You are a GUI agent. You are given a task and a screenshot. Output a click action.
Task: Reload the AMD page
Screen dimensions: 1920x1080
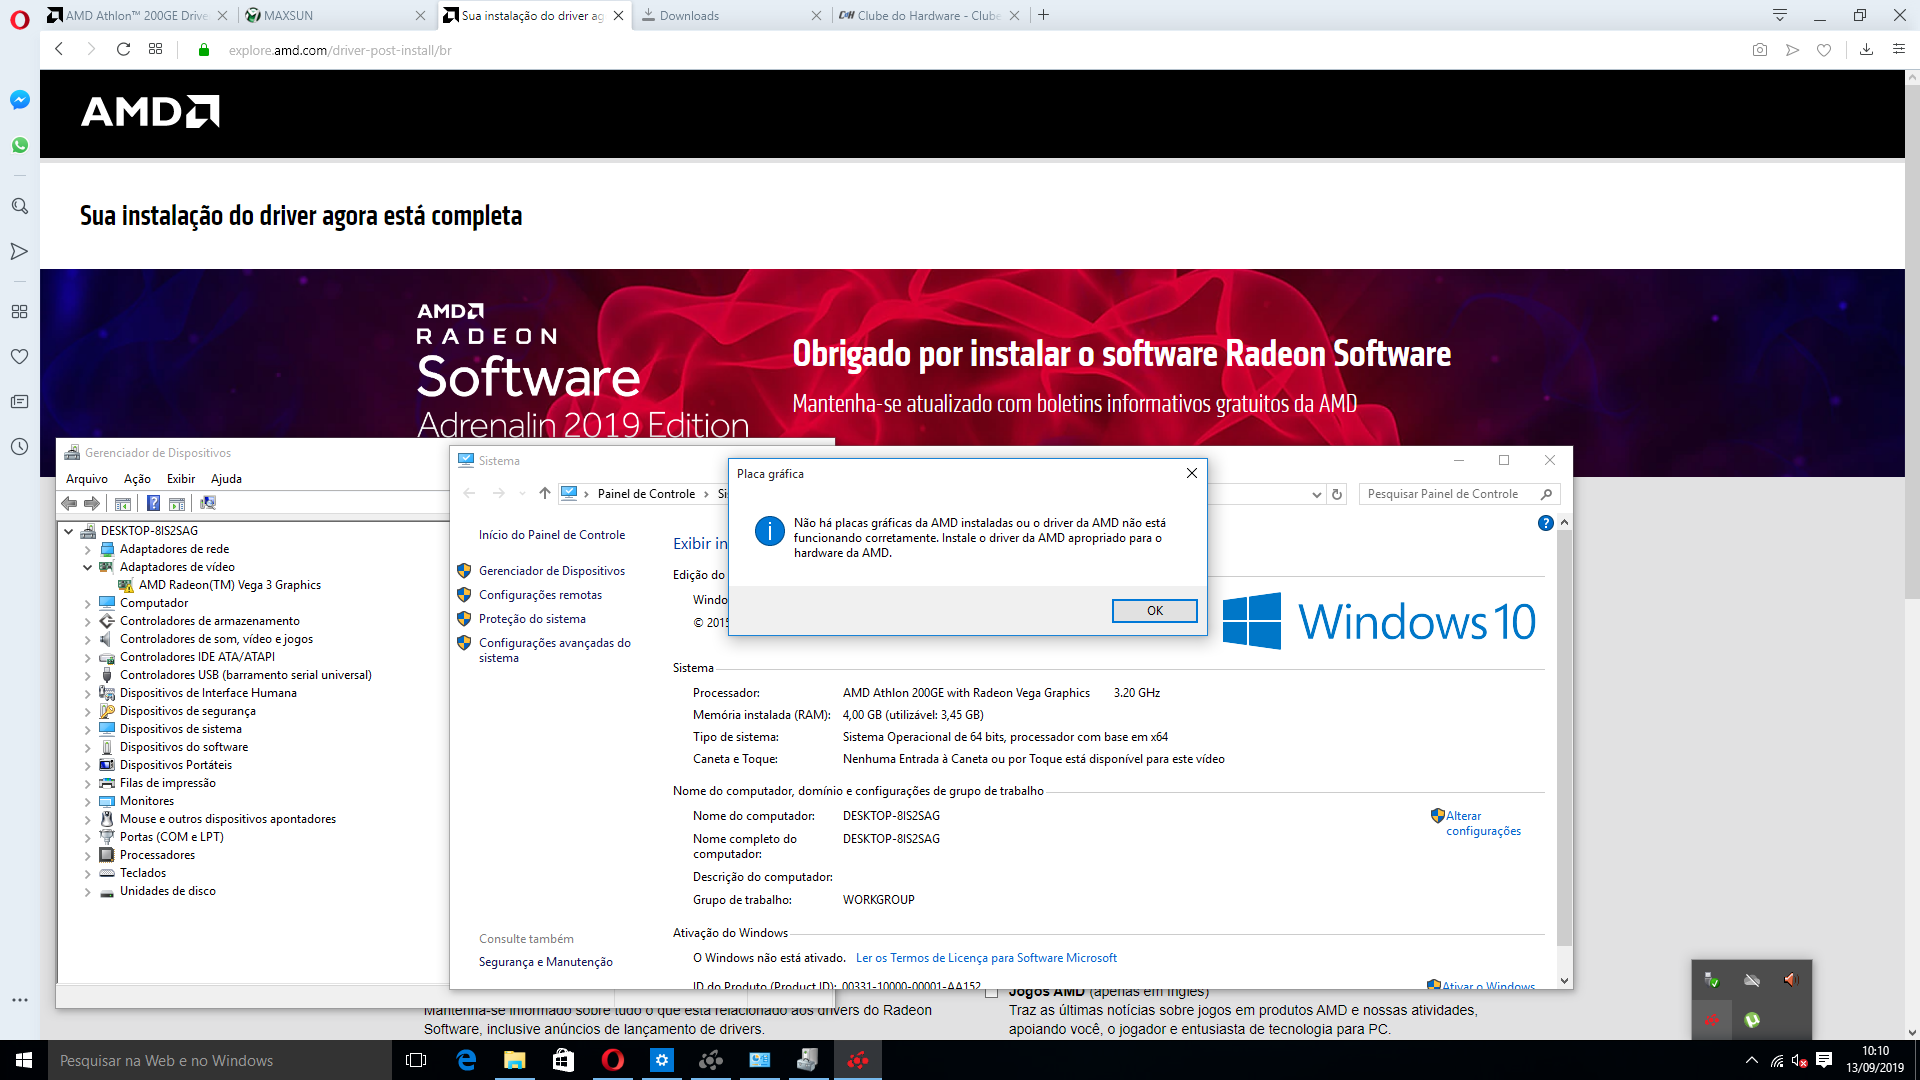123,49
